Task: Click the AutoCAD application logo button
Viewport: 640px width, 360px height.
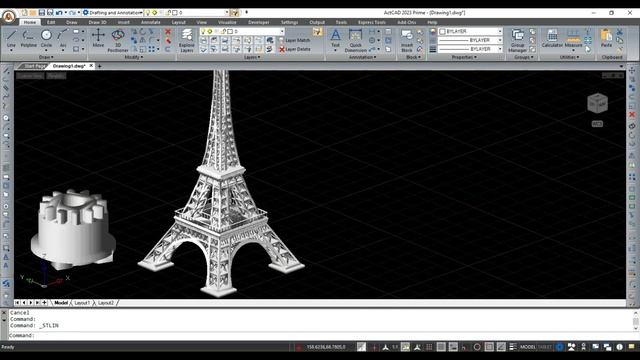Action: tap(9, 16)
